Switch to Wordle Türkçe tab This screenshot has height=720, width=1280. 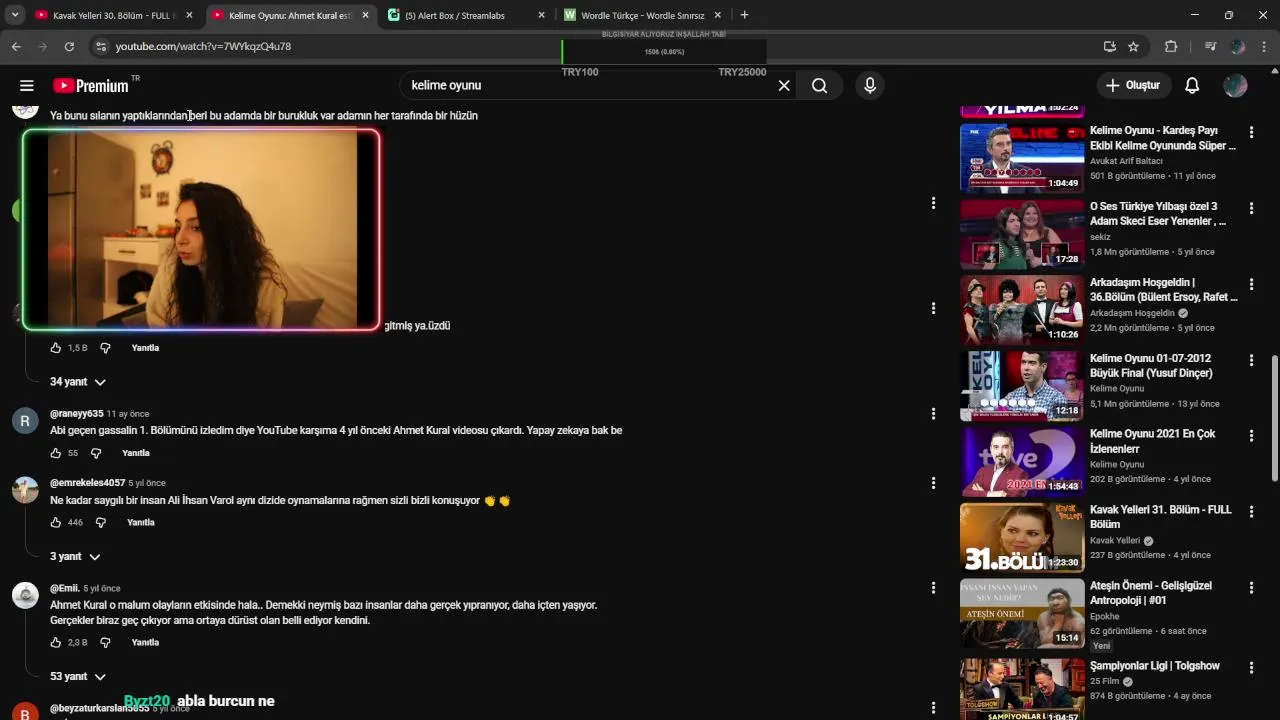point(640,15)
